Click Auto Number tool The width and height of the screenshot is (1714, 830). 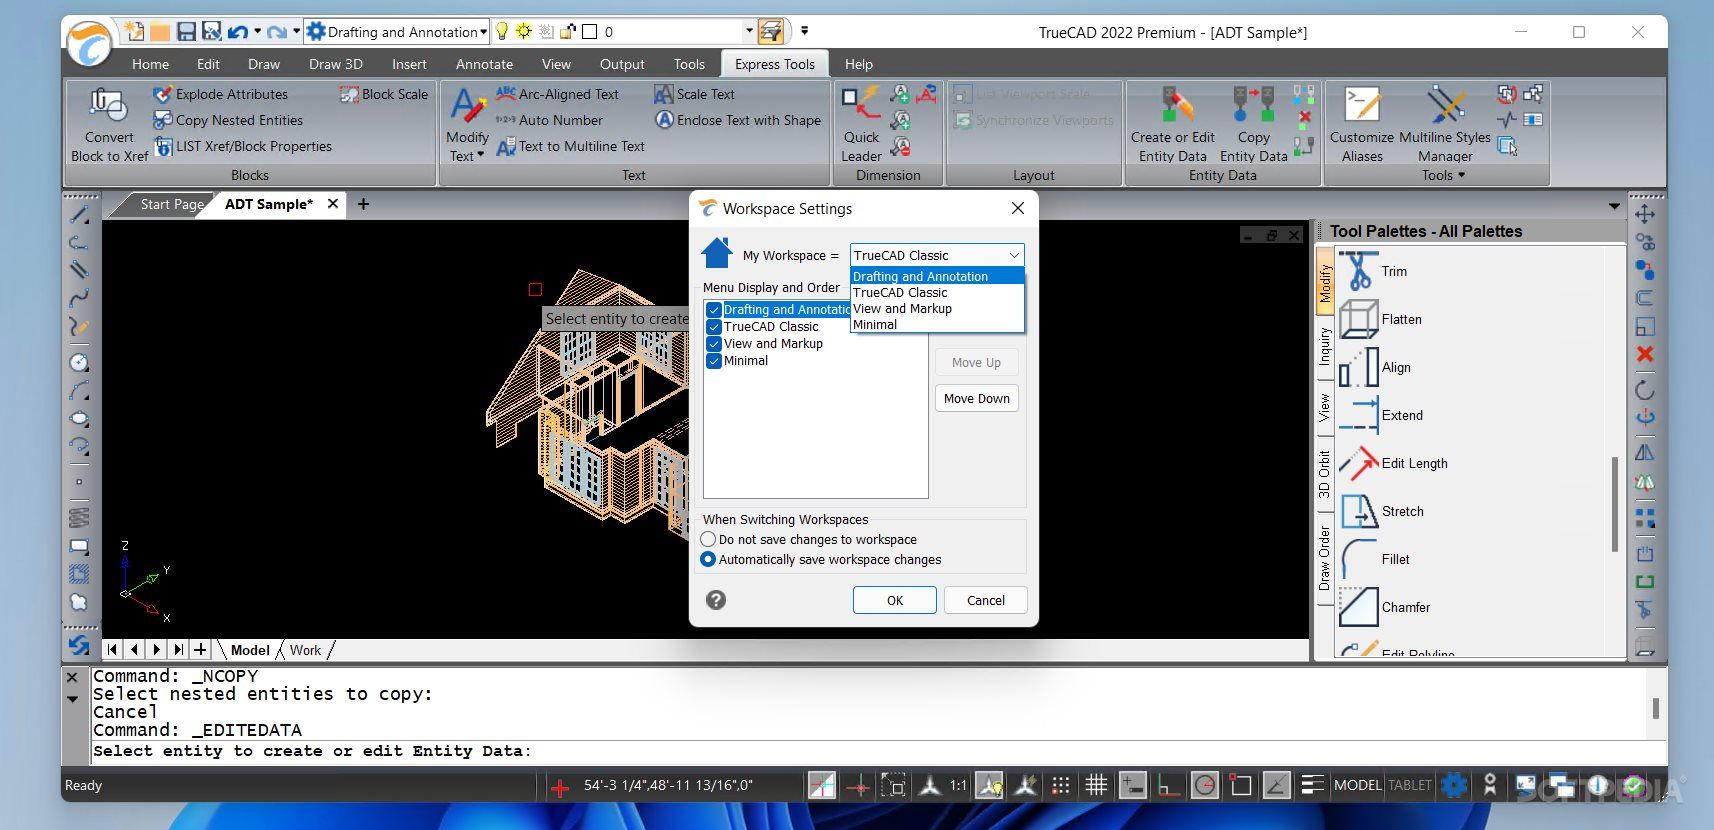click(x=549, y=120)
